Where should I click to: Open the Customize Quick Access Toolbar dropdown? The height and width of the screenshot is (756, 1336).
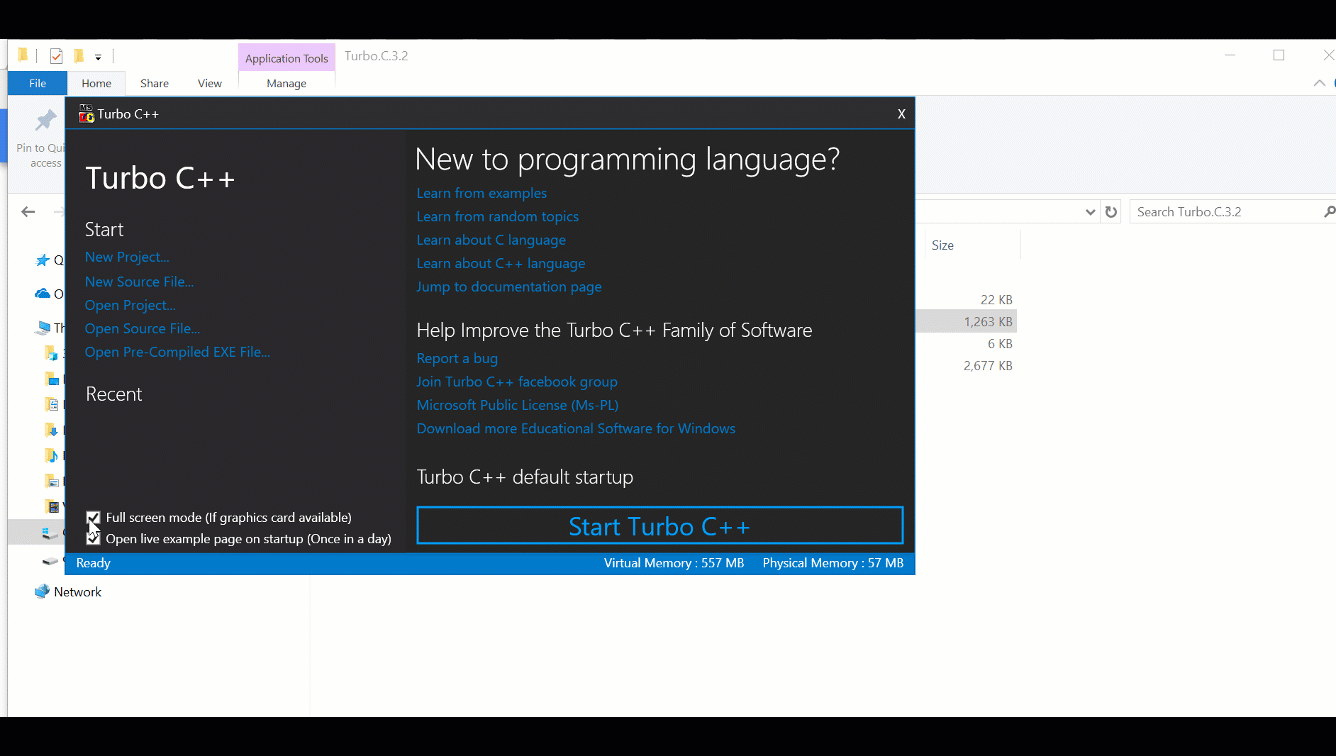point(98,57)
